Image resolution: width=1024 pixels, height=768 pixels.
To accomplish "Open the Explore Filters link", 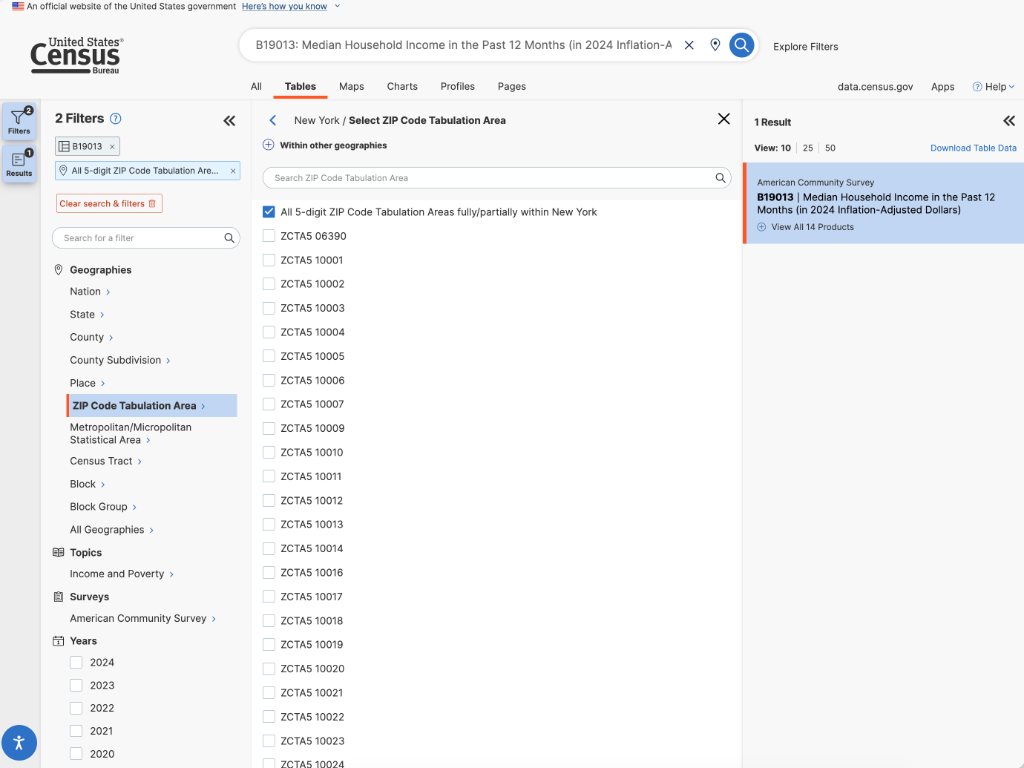I will [805, 46].
